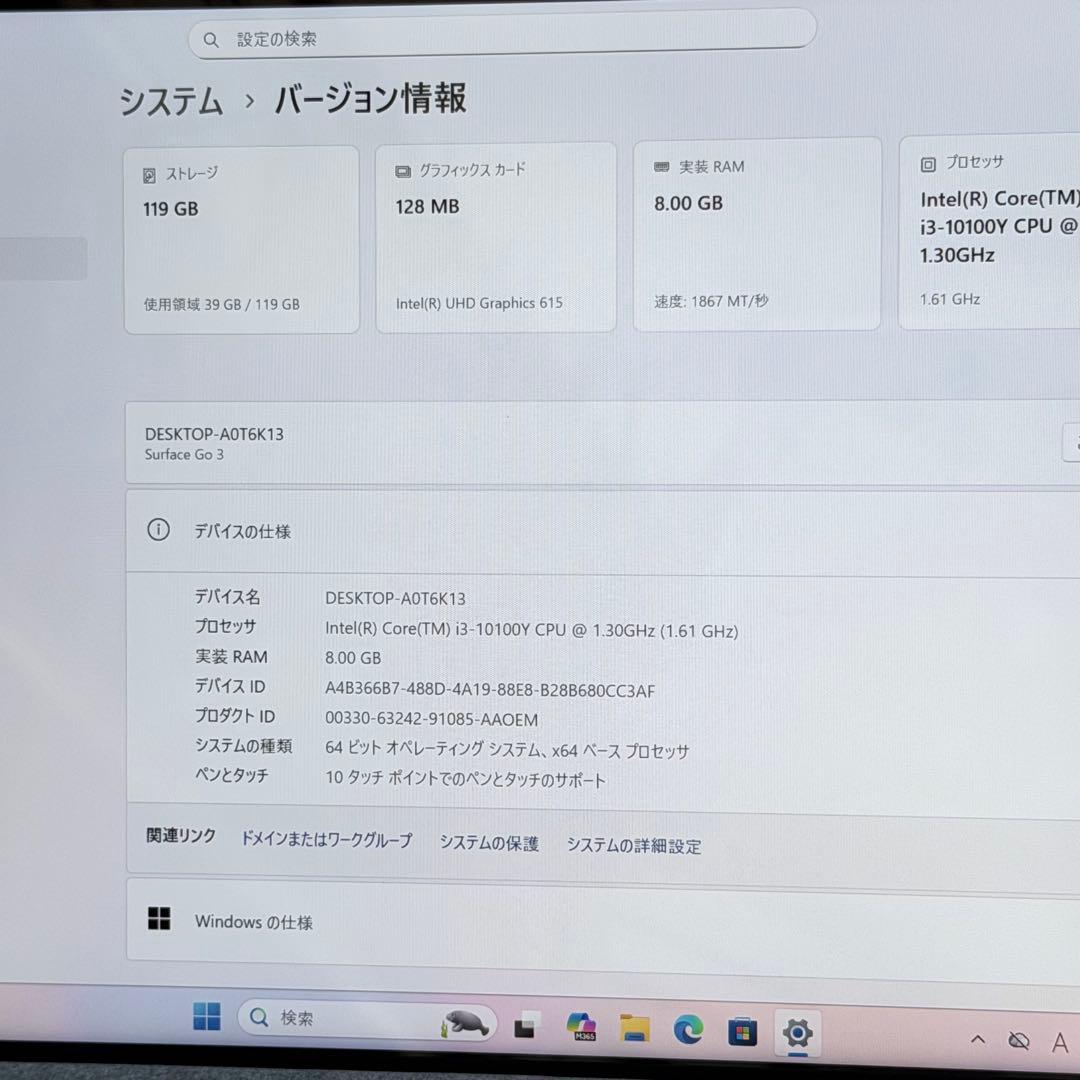Image resolution: width=1080 pixels, height=1080 pixels.
Task: Open the Windows Start menu
Action: tap(207, 1016)
